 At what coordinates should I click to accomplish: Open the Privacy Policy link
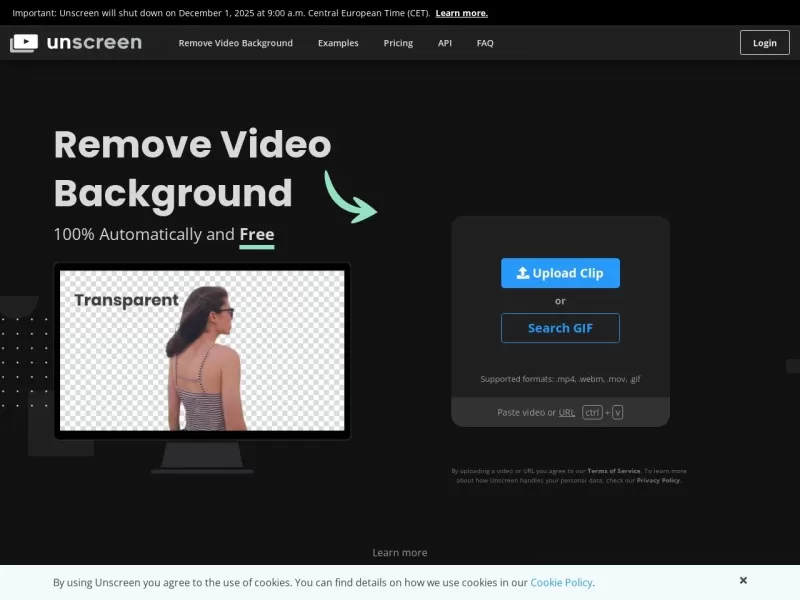click(x=657, y=479)
